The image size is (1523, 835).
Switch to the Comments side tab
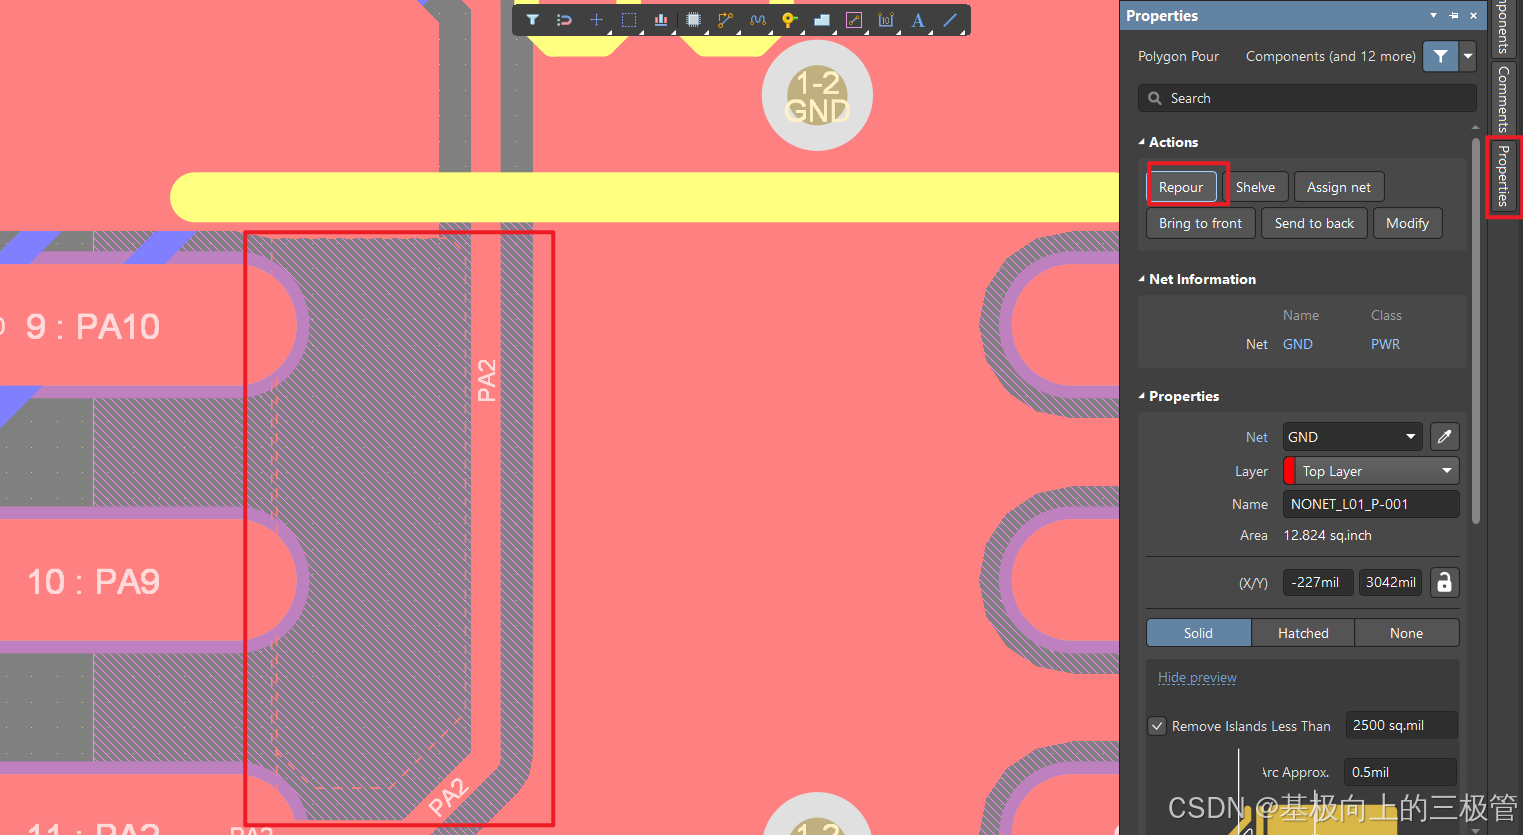coord(1503,98)
